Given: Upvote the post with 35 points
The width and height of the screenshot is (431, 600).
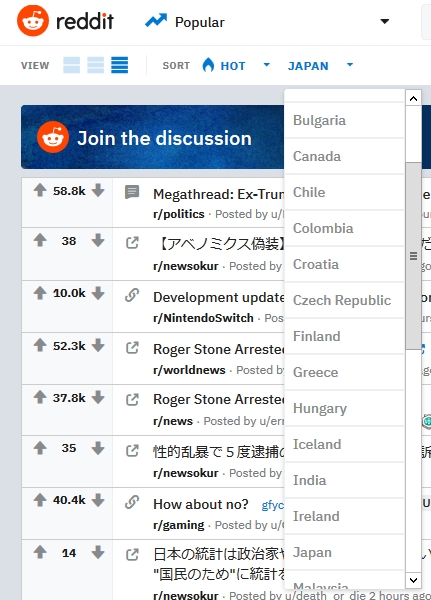Looking at the screenshot, I should click(40, 448).
